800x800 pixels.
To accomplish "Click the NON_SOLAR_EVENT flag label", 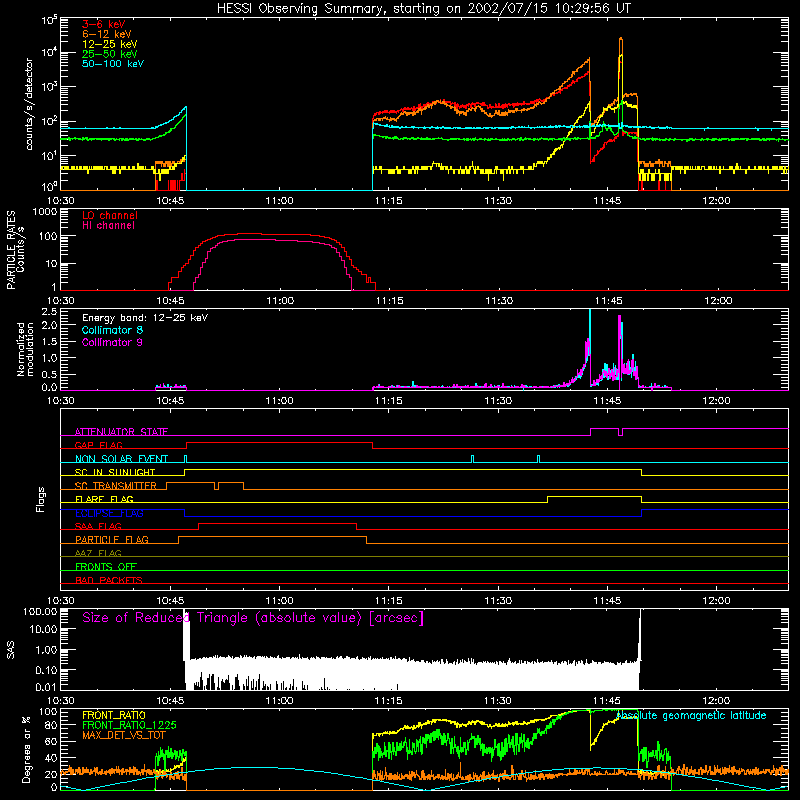I will coord(121,459).
